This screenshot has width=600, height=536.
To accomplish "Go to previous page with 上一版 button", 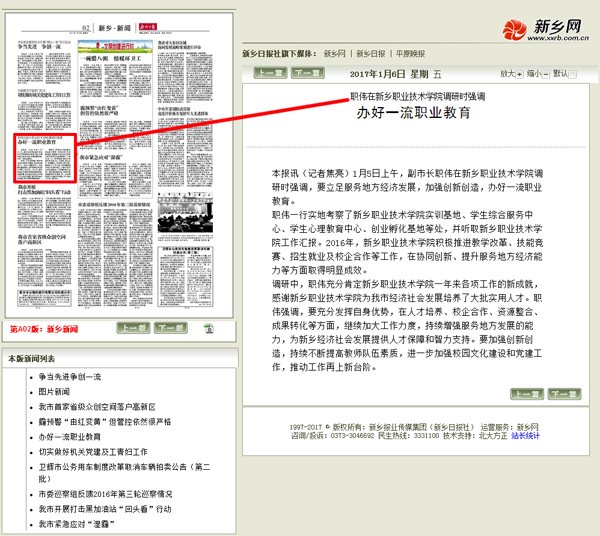I will pyautogui.click(x=133, y=328).
